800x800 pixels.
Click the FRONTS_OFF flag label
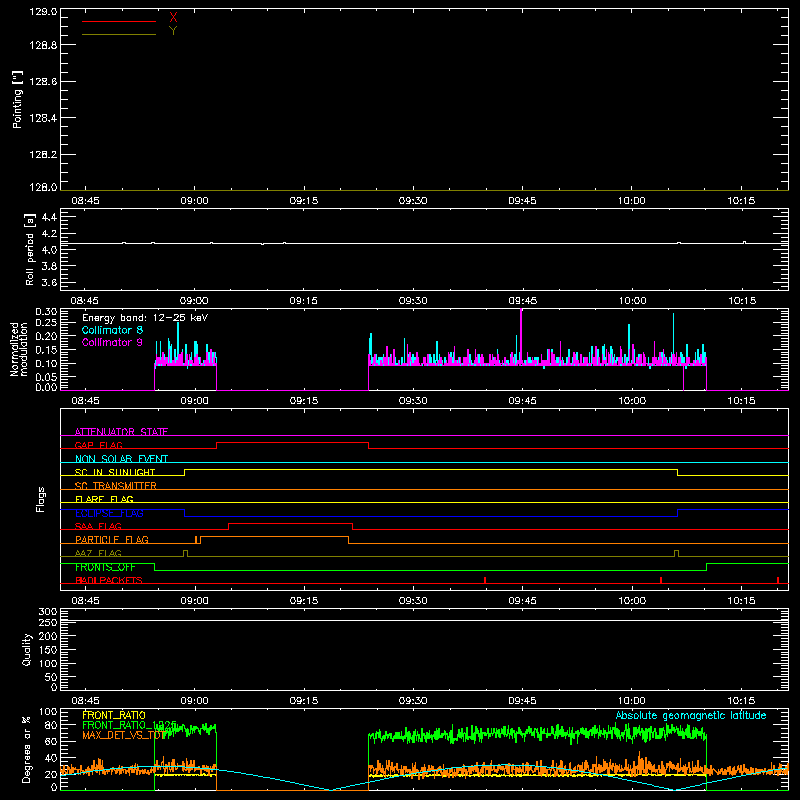click(x=105, y=567)
